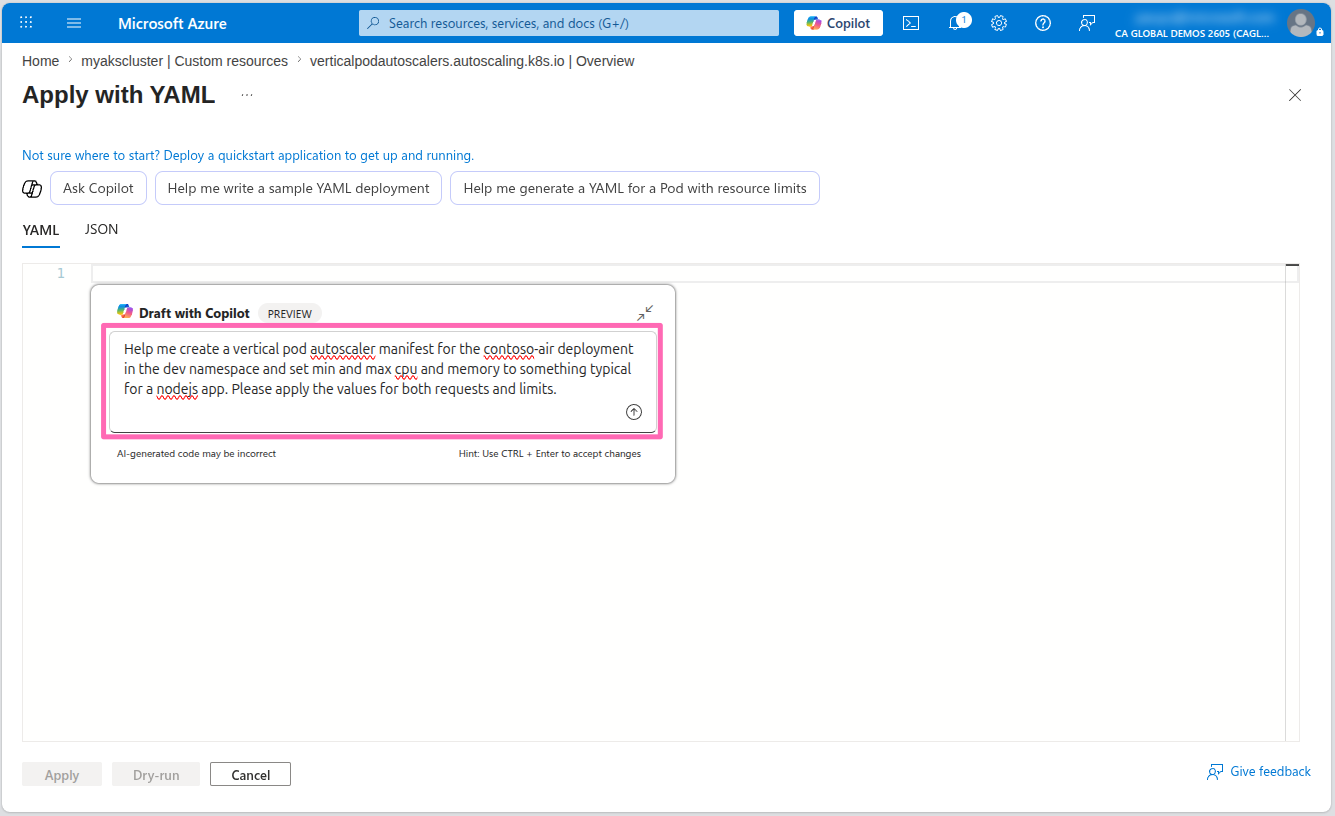Open the help question mark menu
Screen dimensions: 1335x816
[1043, 23]
